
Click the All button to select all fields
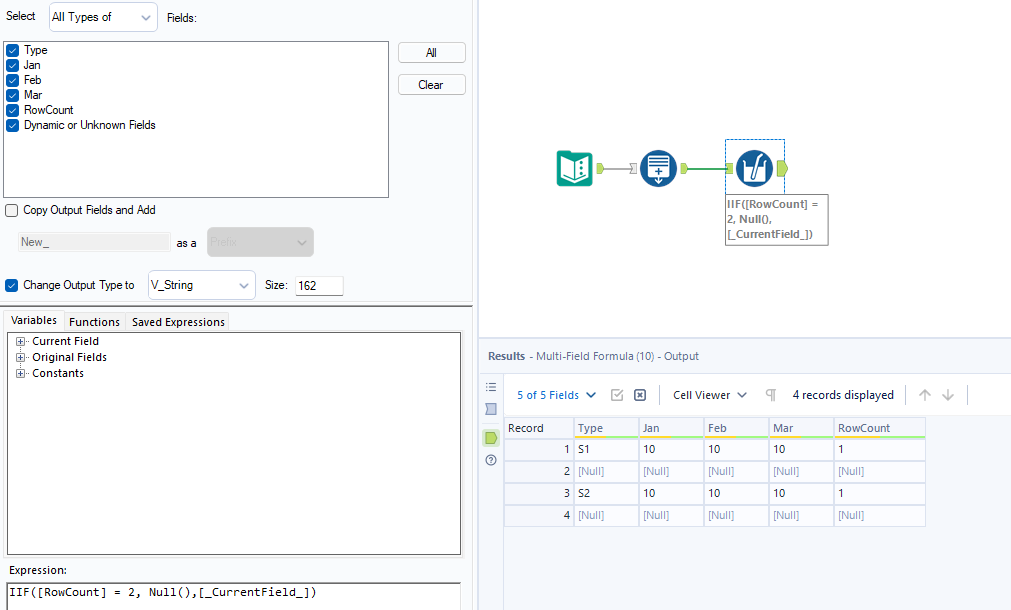(x=431, y=52)
